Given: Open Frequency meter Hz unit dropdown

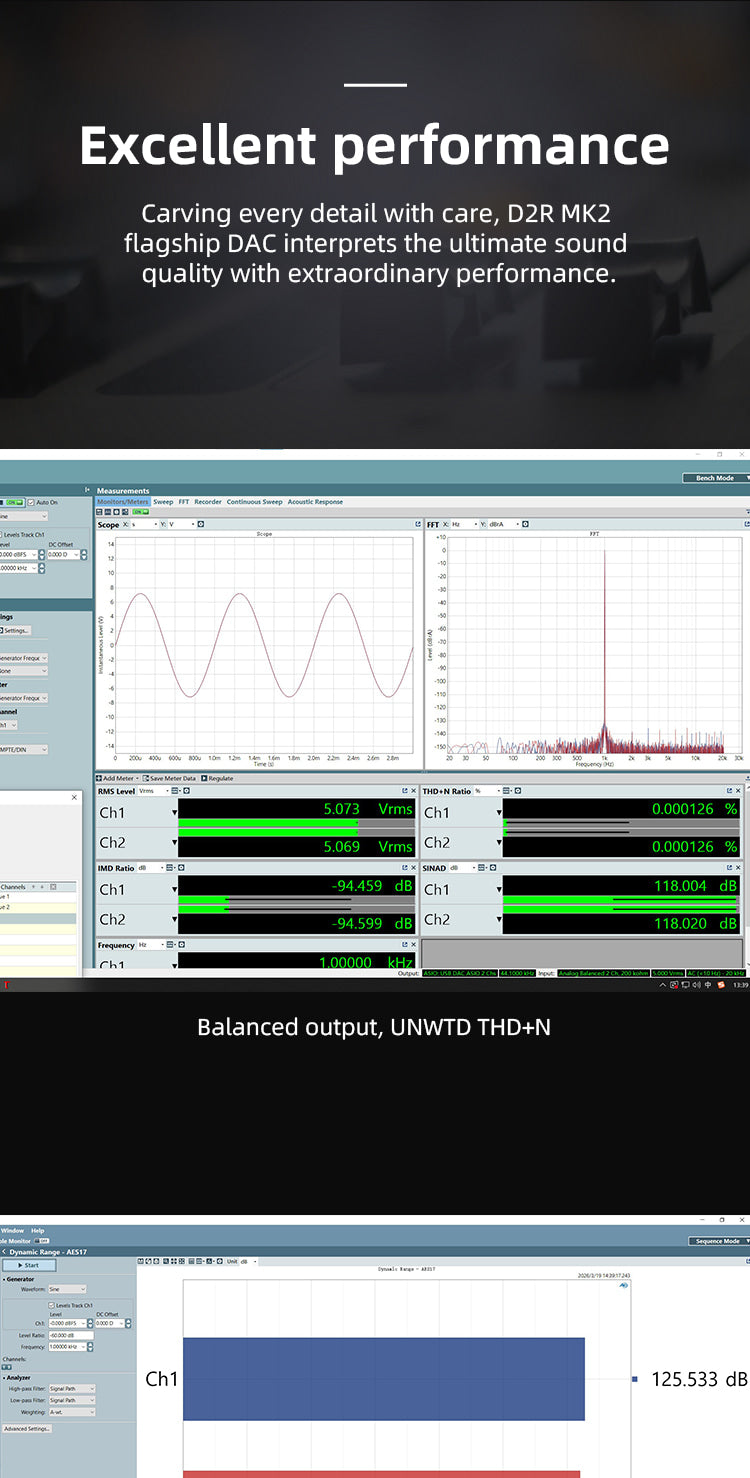Looking at the screenshot, I should click(150, 944).
